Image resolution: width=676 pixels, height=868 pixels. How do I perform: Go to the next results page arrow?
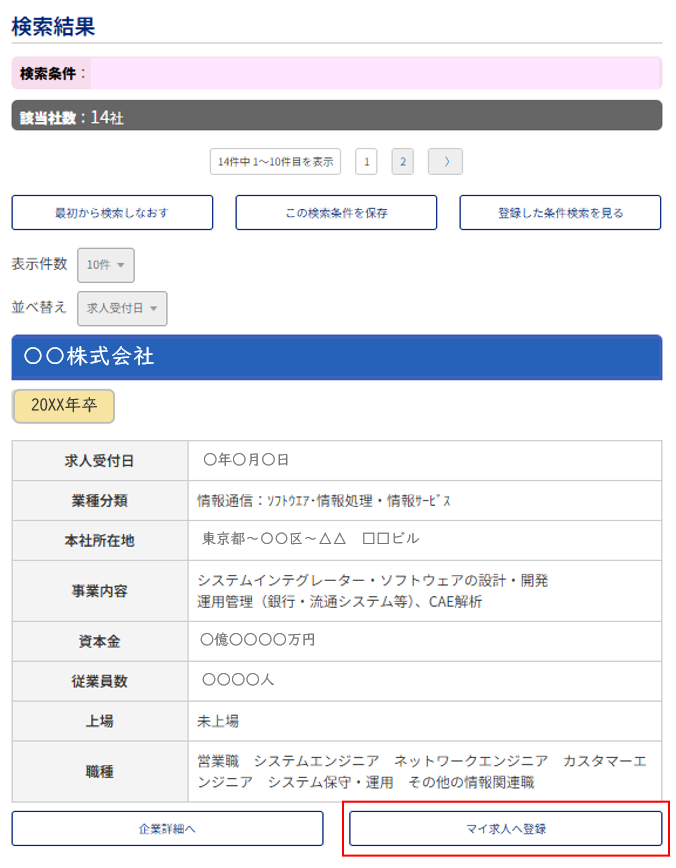tap(445, 162)
